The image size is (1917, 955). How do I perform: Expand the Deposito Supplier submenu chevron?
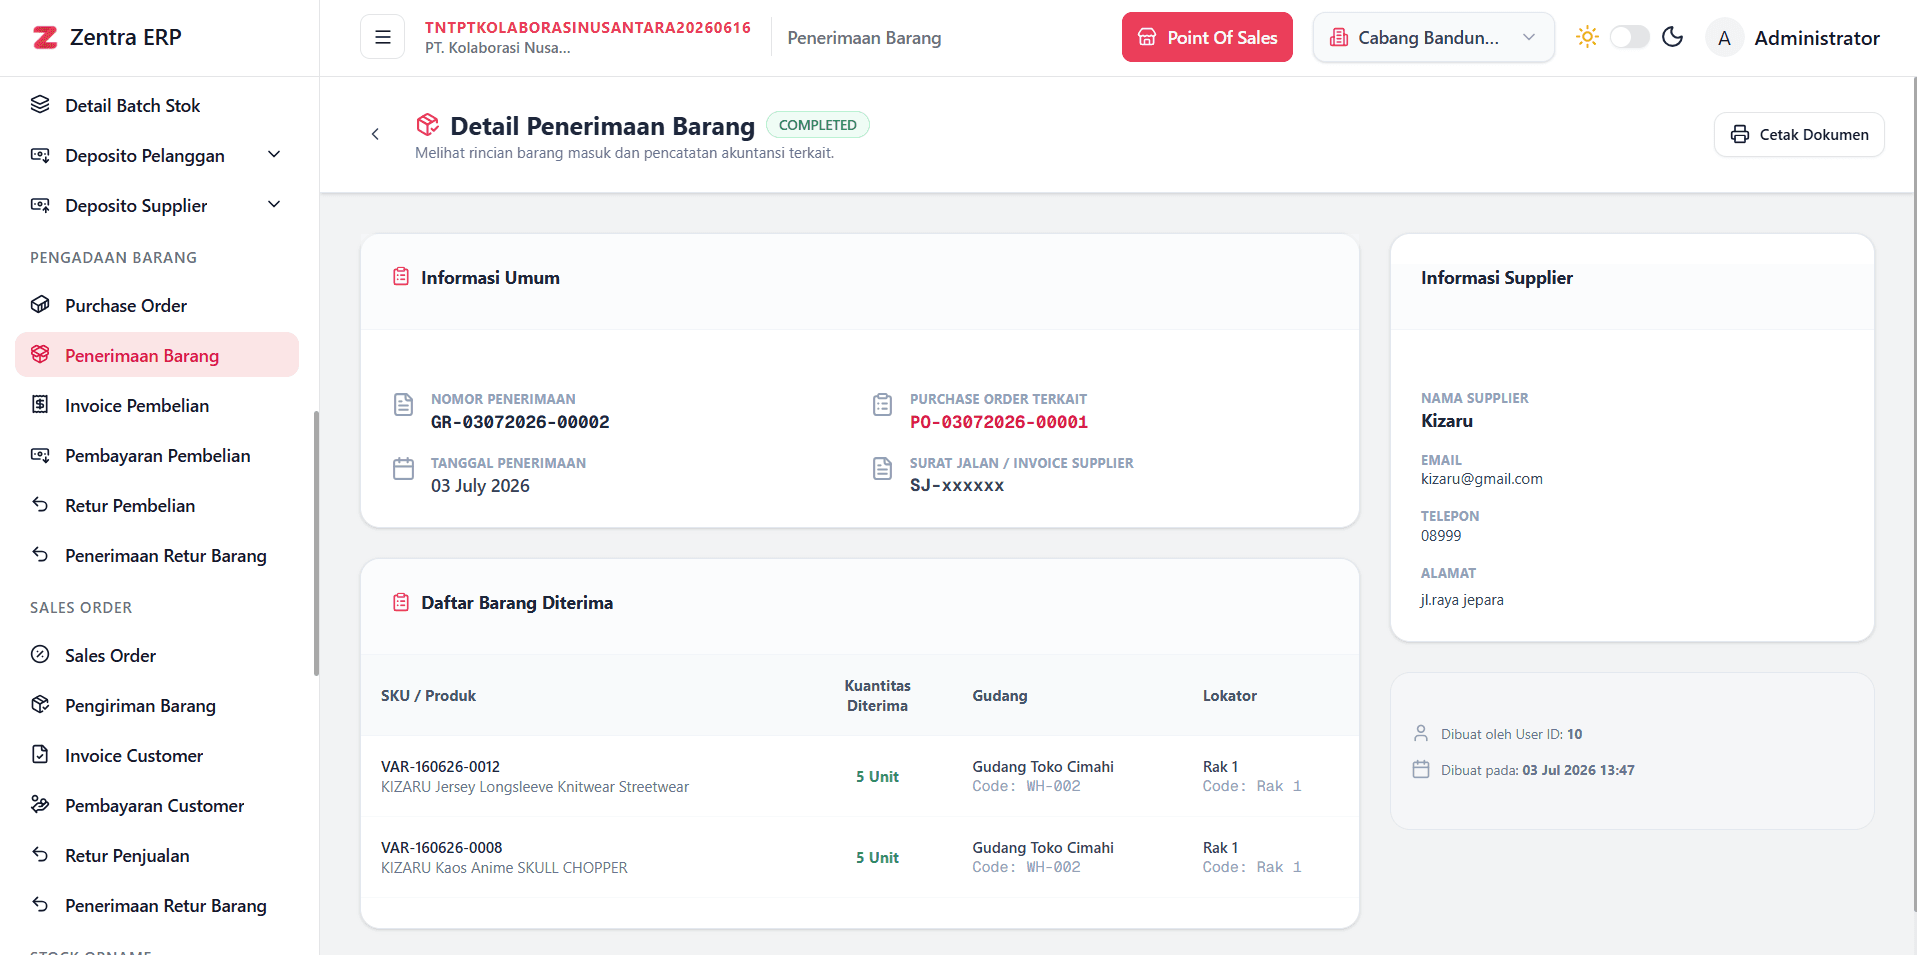coord(274,205)
